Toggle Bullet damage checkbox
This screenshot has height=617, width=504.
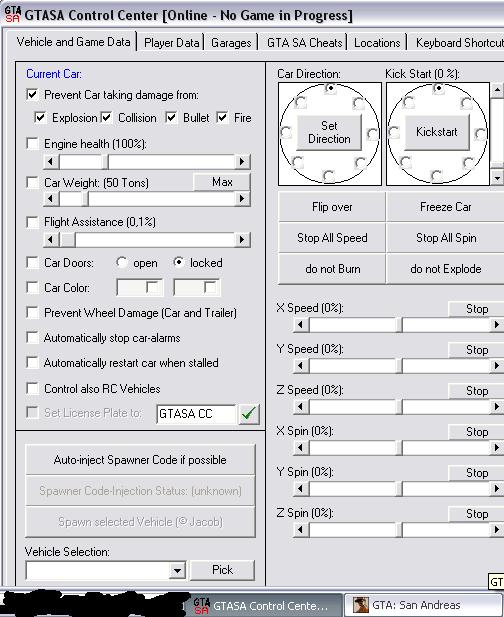click(171, 117)
